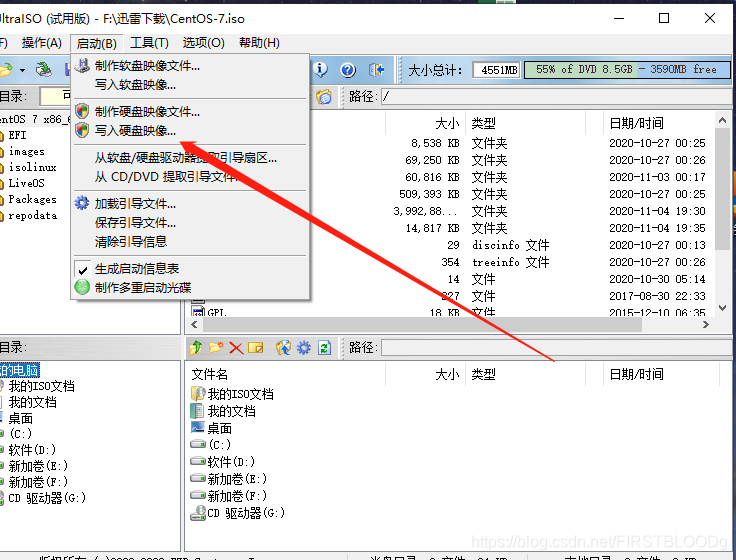Open the 工具(T) menu
Screen dimensions: 736x560
(149, 43)
